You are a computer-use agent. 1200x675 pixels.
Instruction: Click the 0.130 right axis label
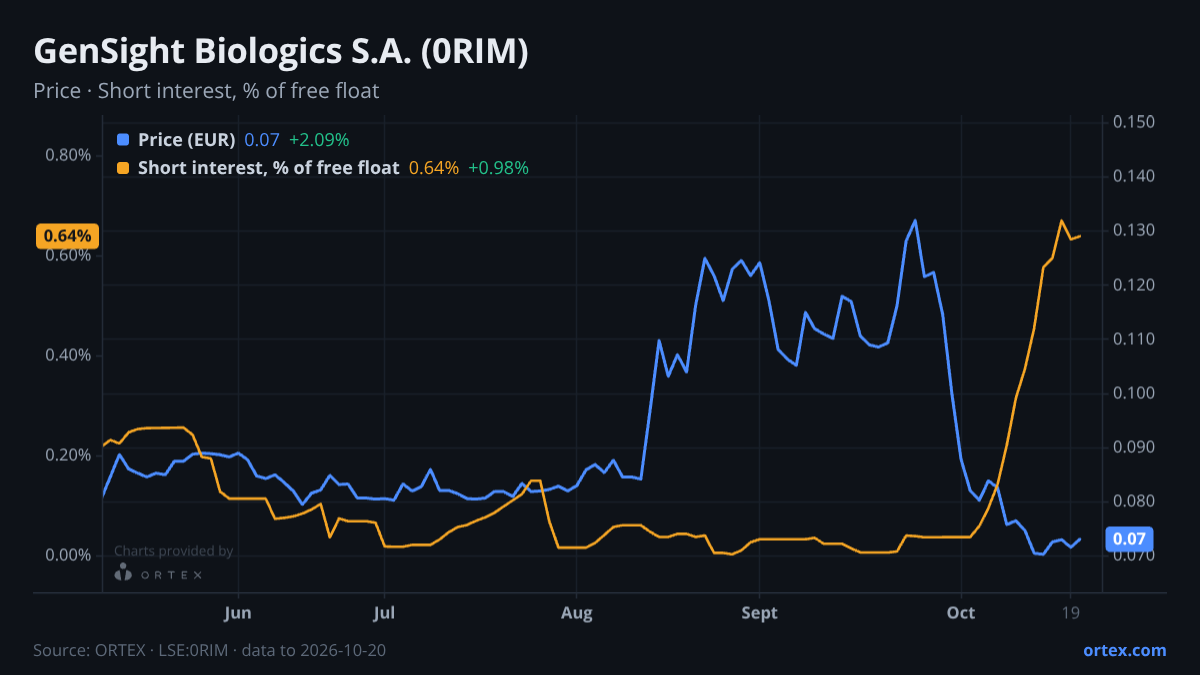pos(1134,230)
